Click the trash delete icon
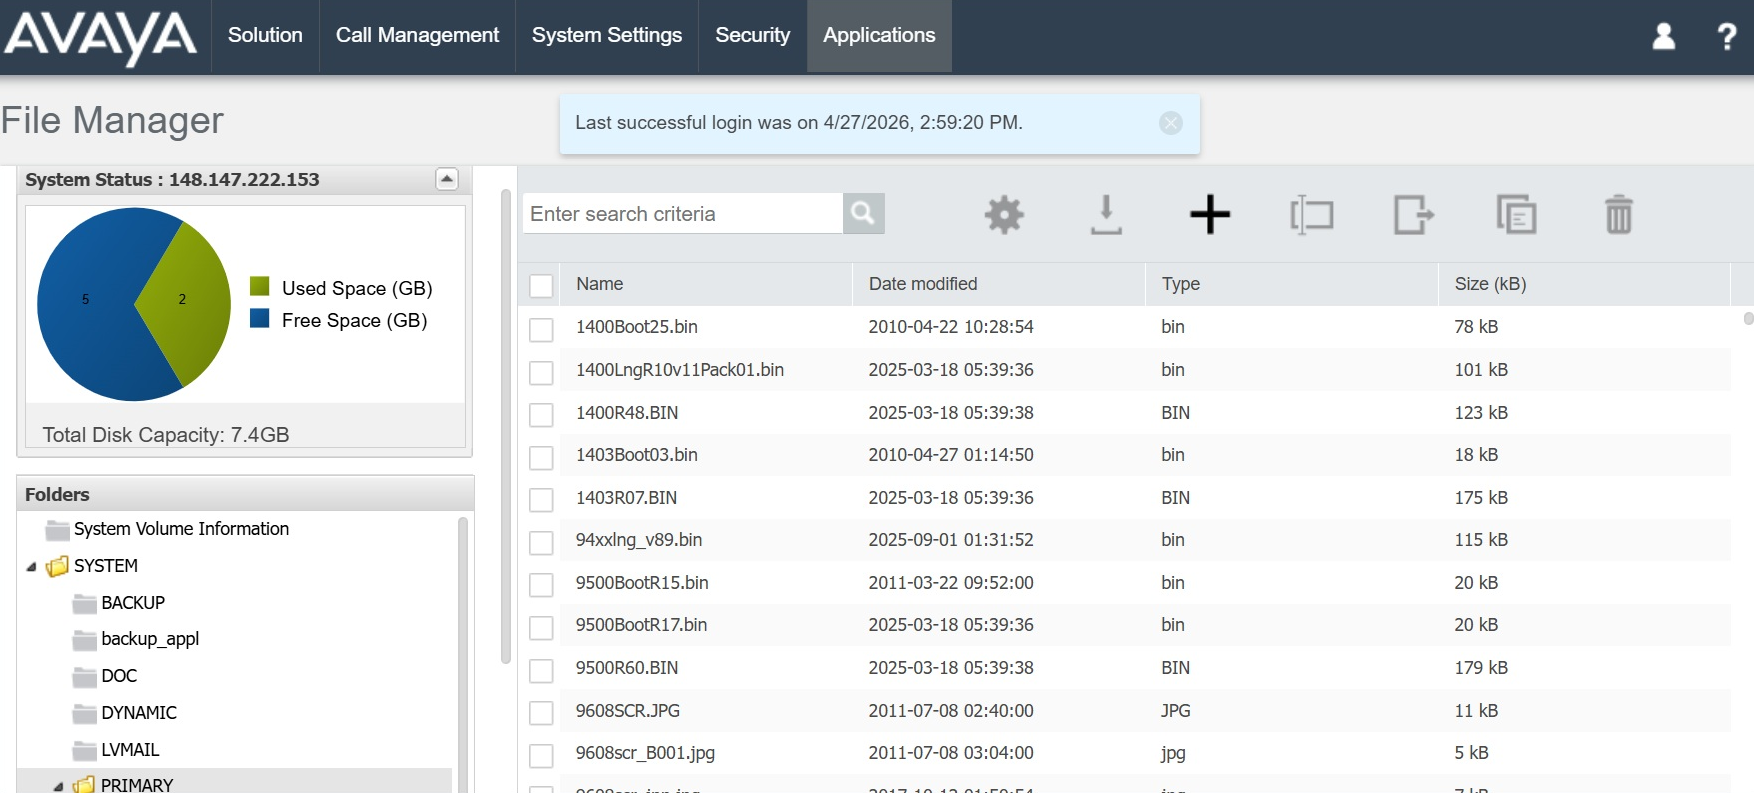Viewport: 1754px width, 793px height. coord(1618,215)
